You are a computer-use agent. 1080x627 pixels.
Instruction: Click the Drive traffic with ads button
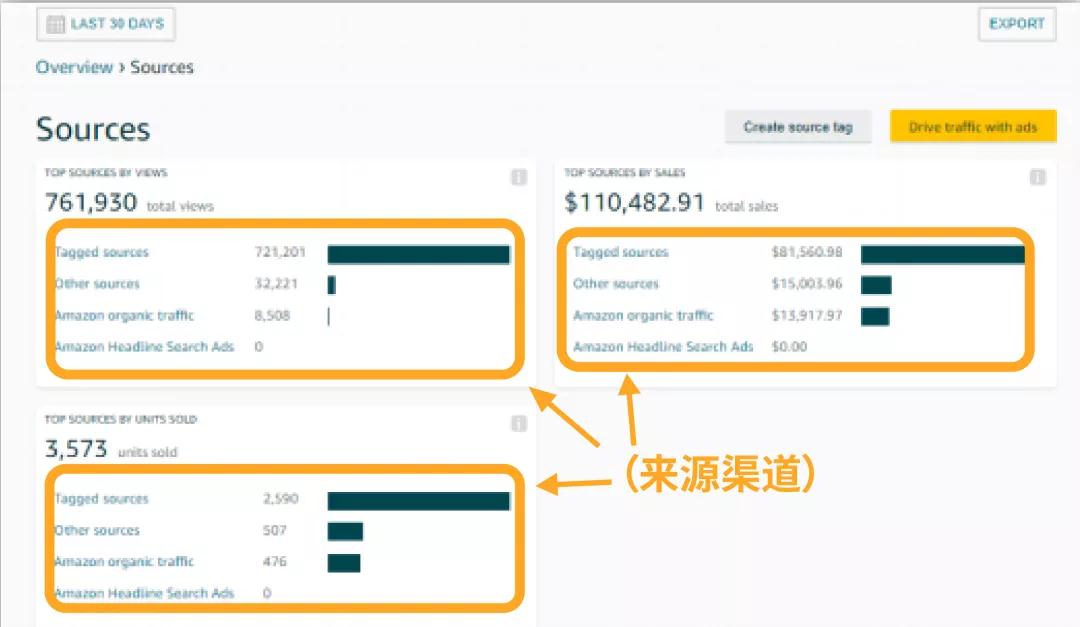click(x=972, y=126)
